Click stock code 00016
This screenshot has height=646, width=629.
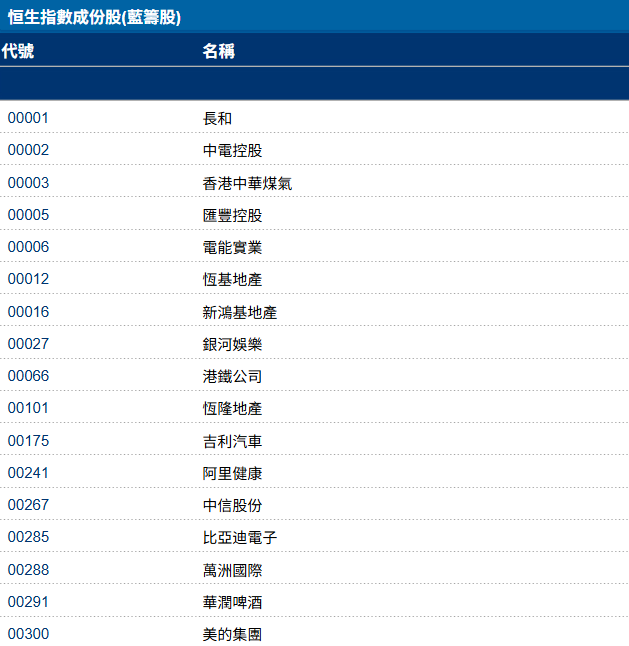pos(28,312)
